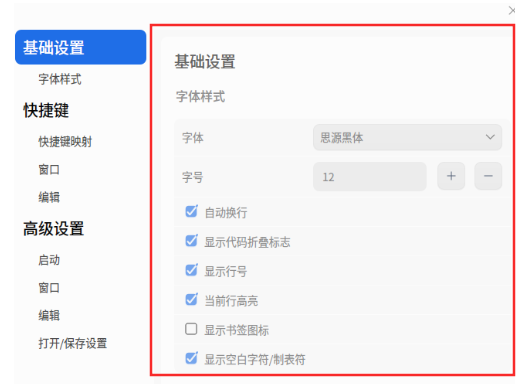Screen dimensions: 523x384
Task: Select 基础设置 in the sidebar
Action: 80,47
